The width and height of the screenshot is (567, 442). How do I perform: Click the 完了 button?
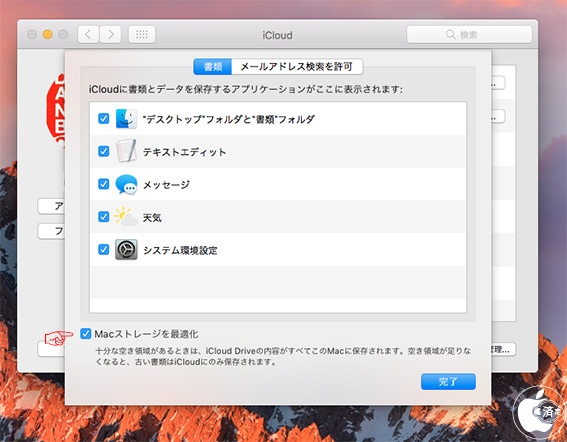tap(448, 382)
